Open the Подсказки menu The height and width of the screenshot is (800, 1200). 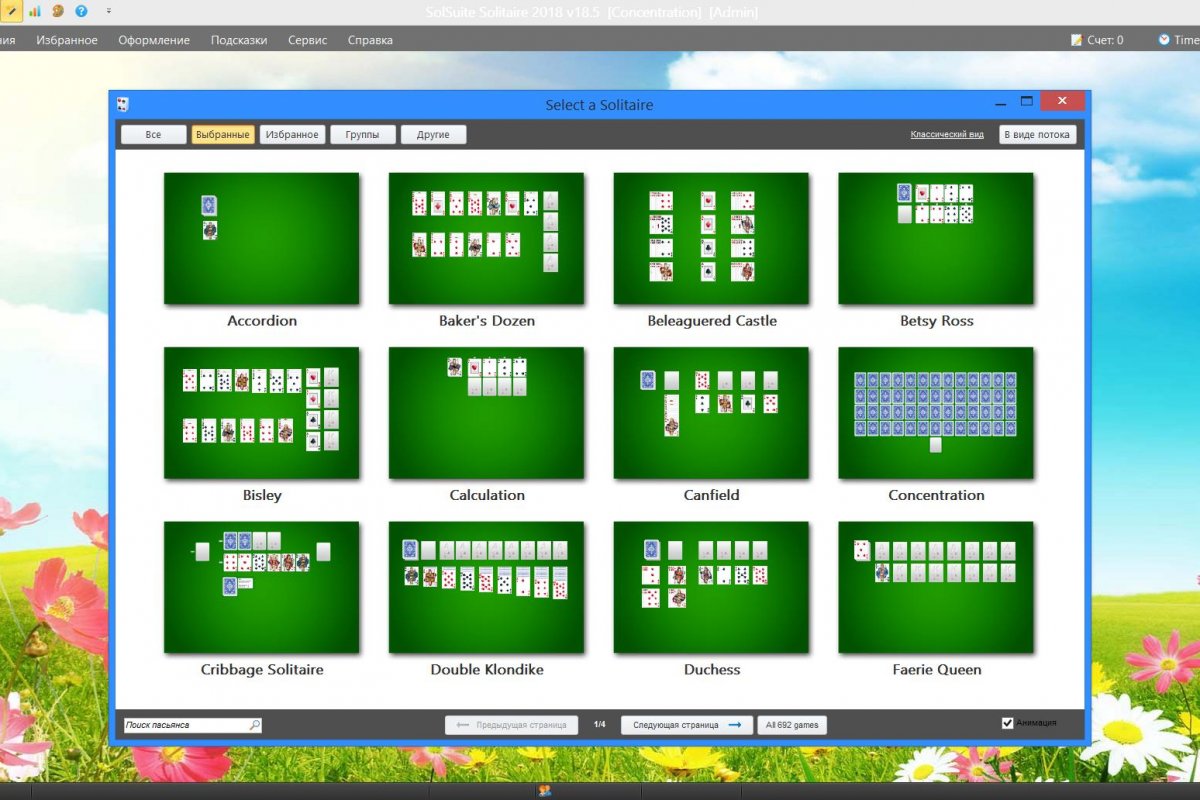(239, 40)
